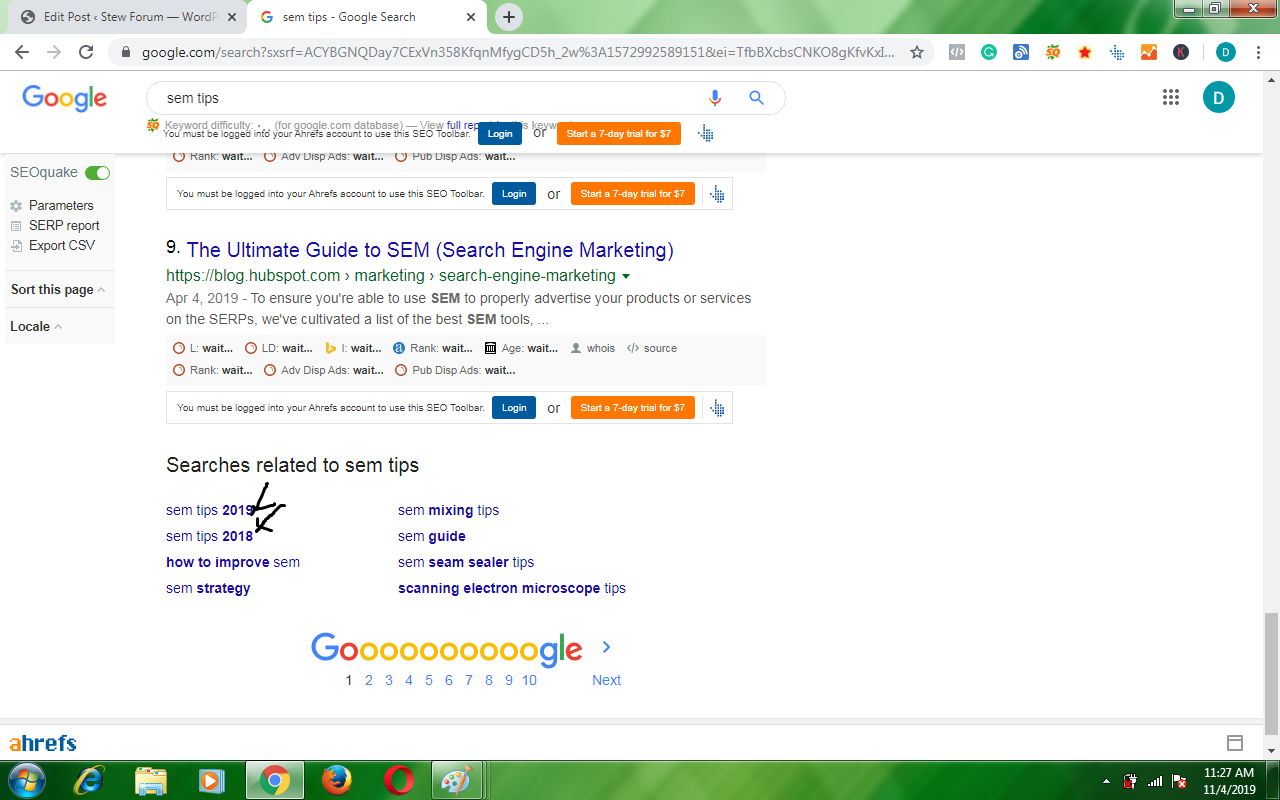The height and width of the screenshot is (800, 1280).
Task: Launch Internet Explorer from the taskbar
Action: (x=89, y=780)
